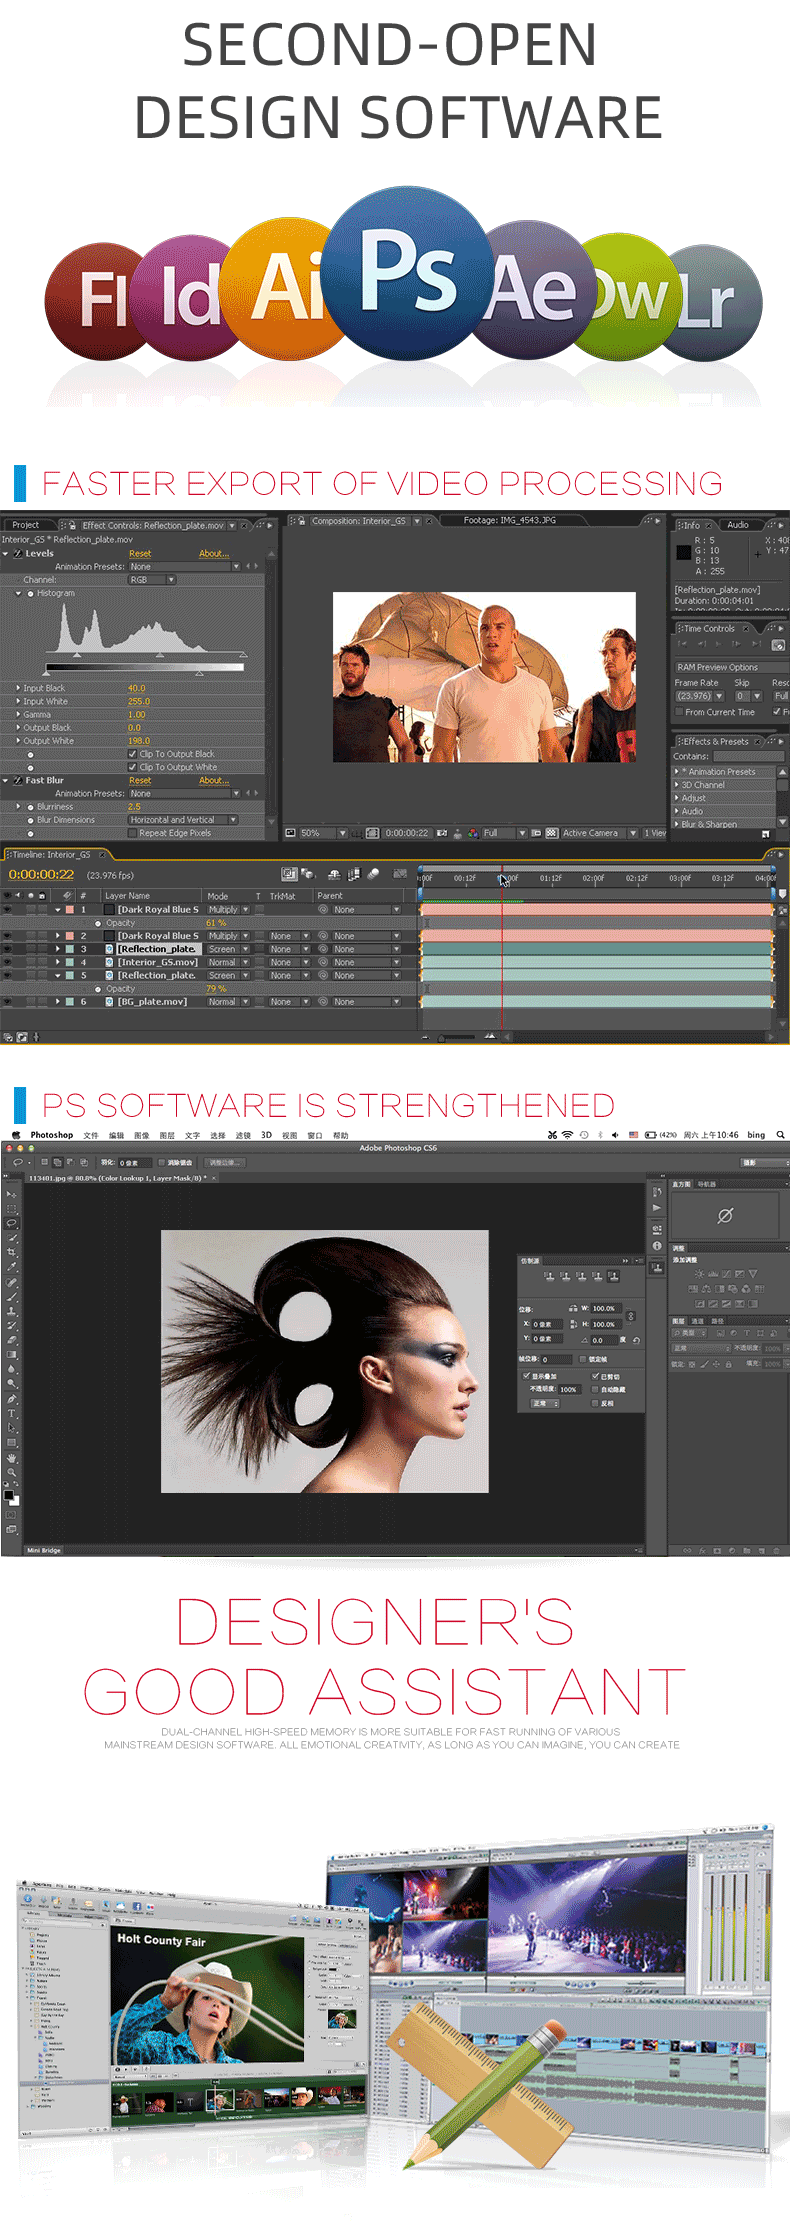Select the Pen tool
The height and width of the screenshot is (2224, 790).
click(11, 1398)
